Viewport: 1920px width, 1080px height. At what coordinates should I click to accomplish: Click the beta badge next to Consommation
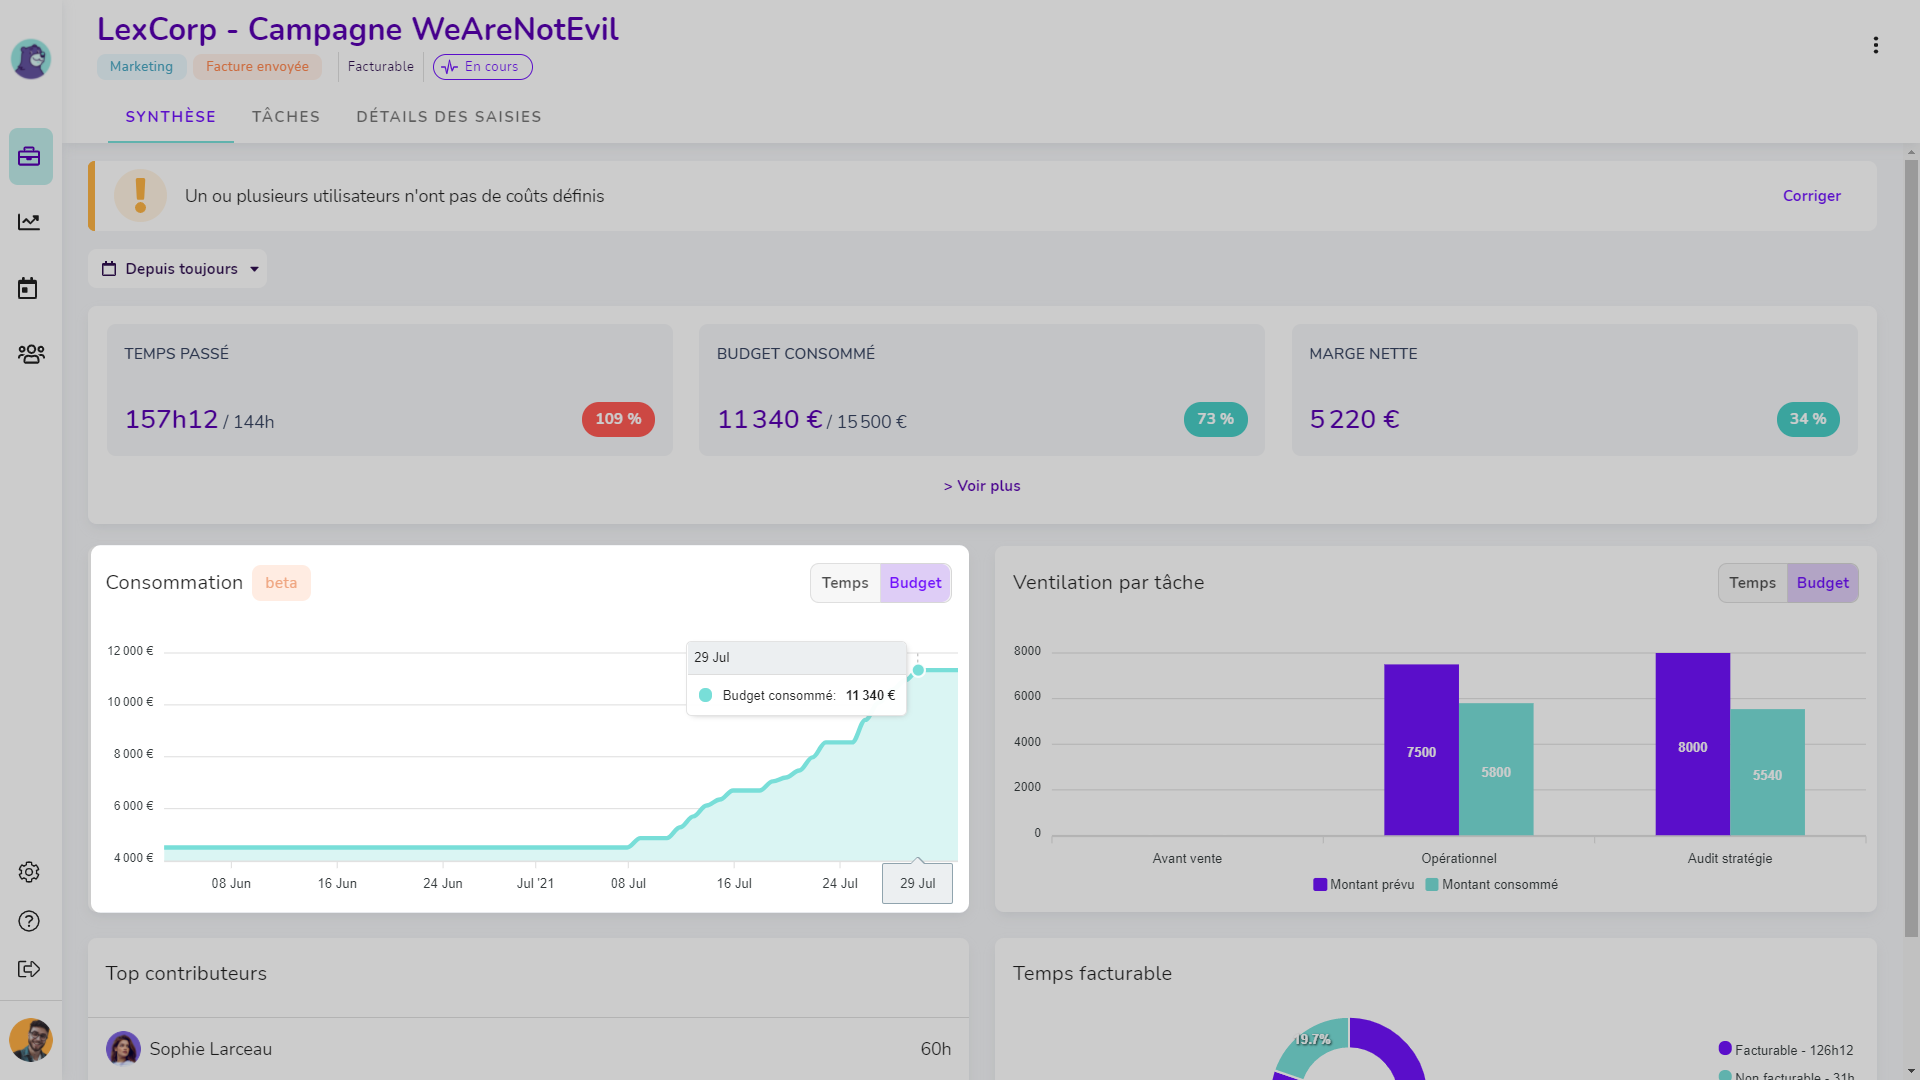(x=281, y=583)
